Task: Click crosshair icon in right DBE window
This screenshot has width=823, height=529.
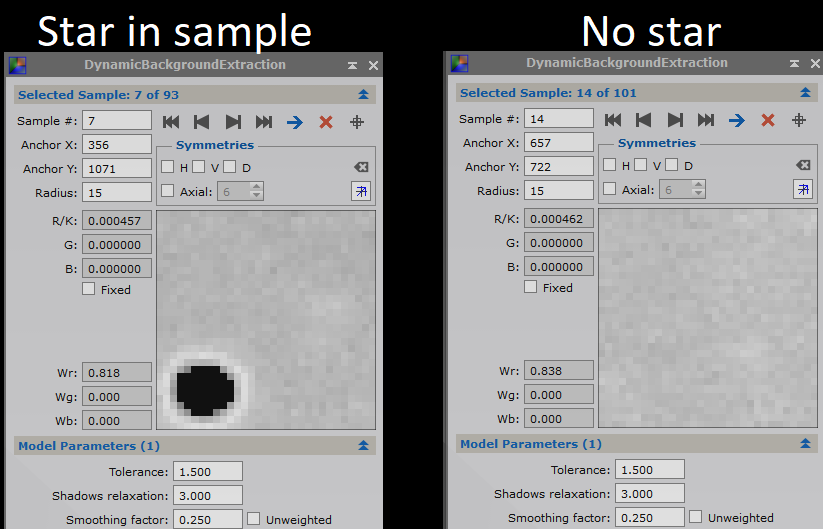Action: pos(799,120)
